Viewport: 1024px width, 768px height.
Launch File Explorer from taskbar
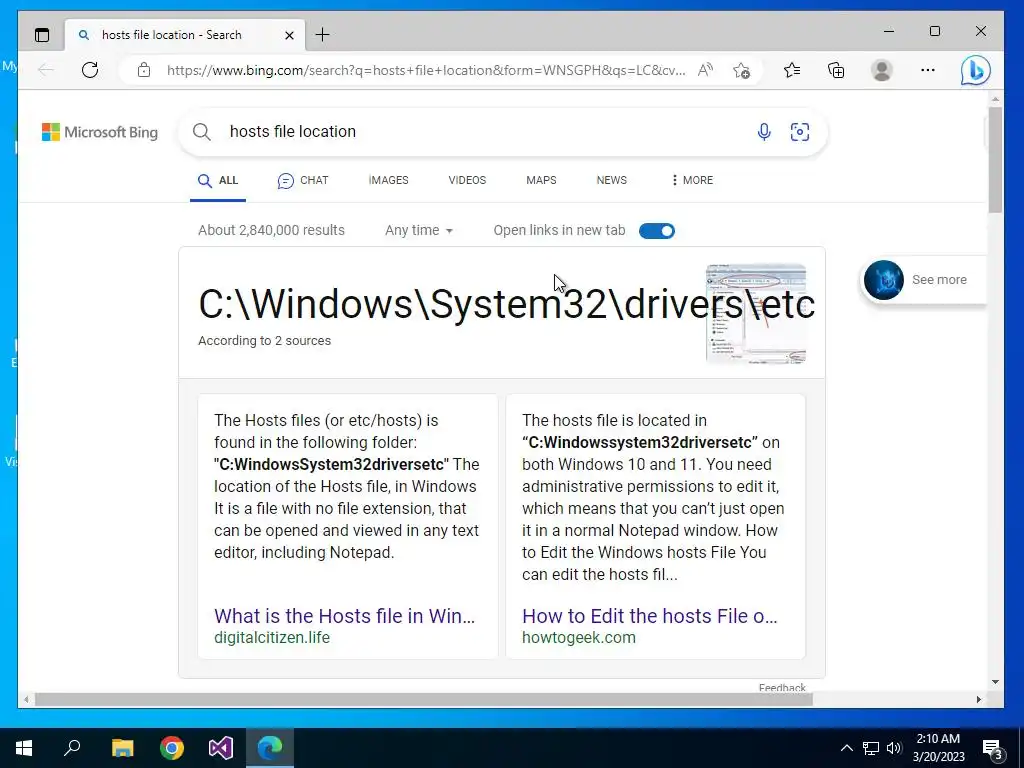(x=122, y=748)
